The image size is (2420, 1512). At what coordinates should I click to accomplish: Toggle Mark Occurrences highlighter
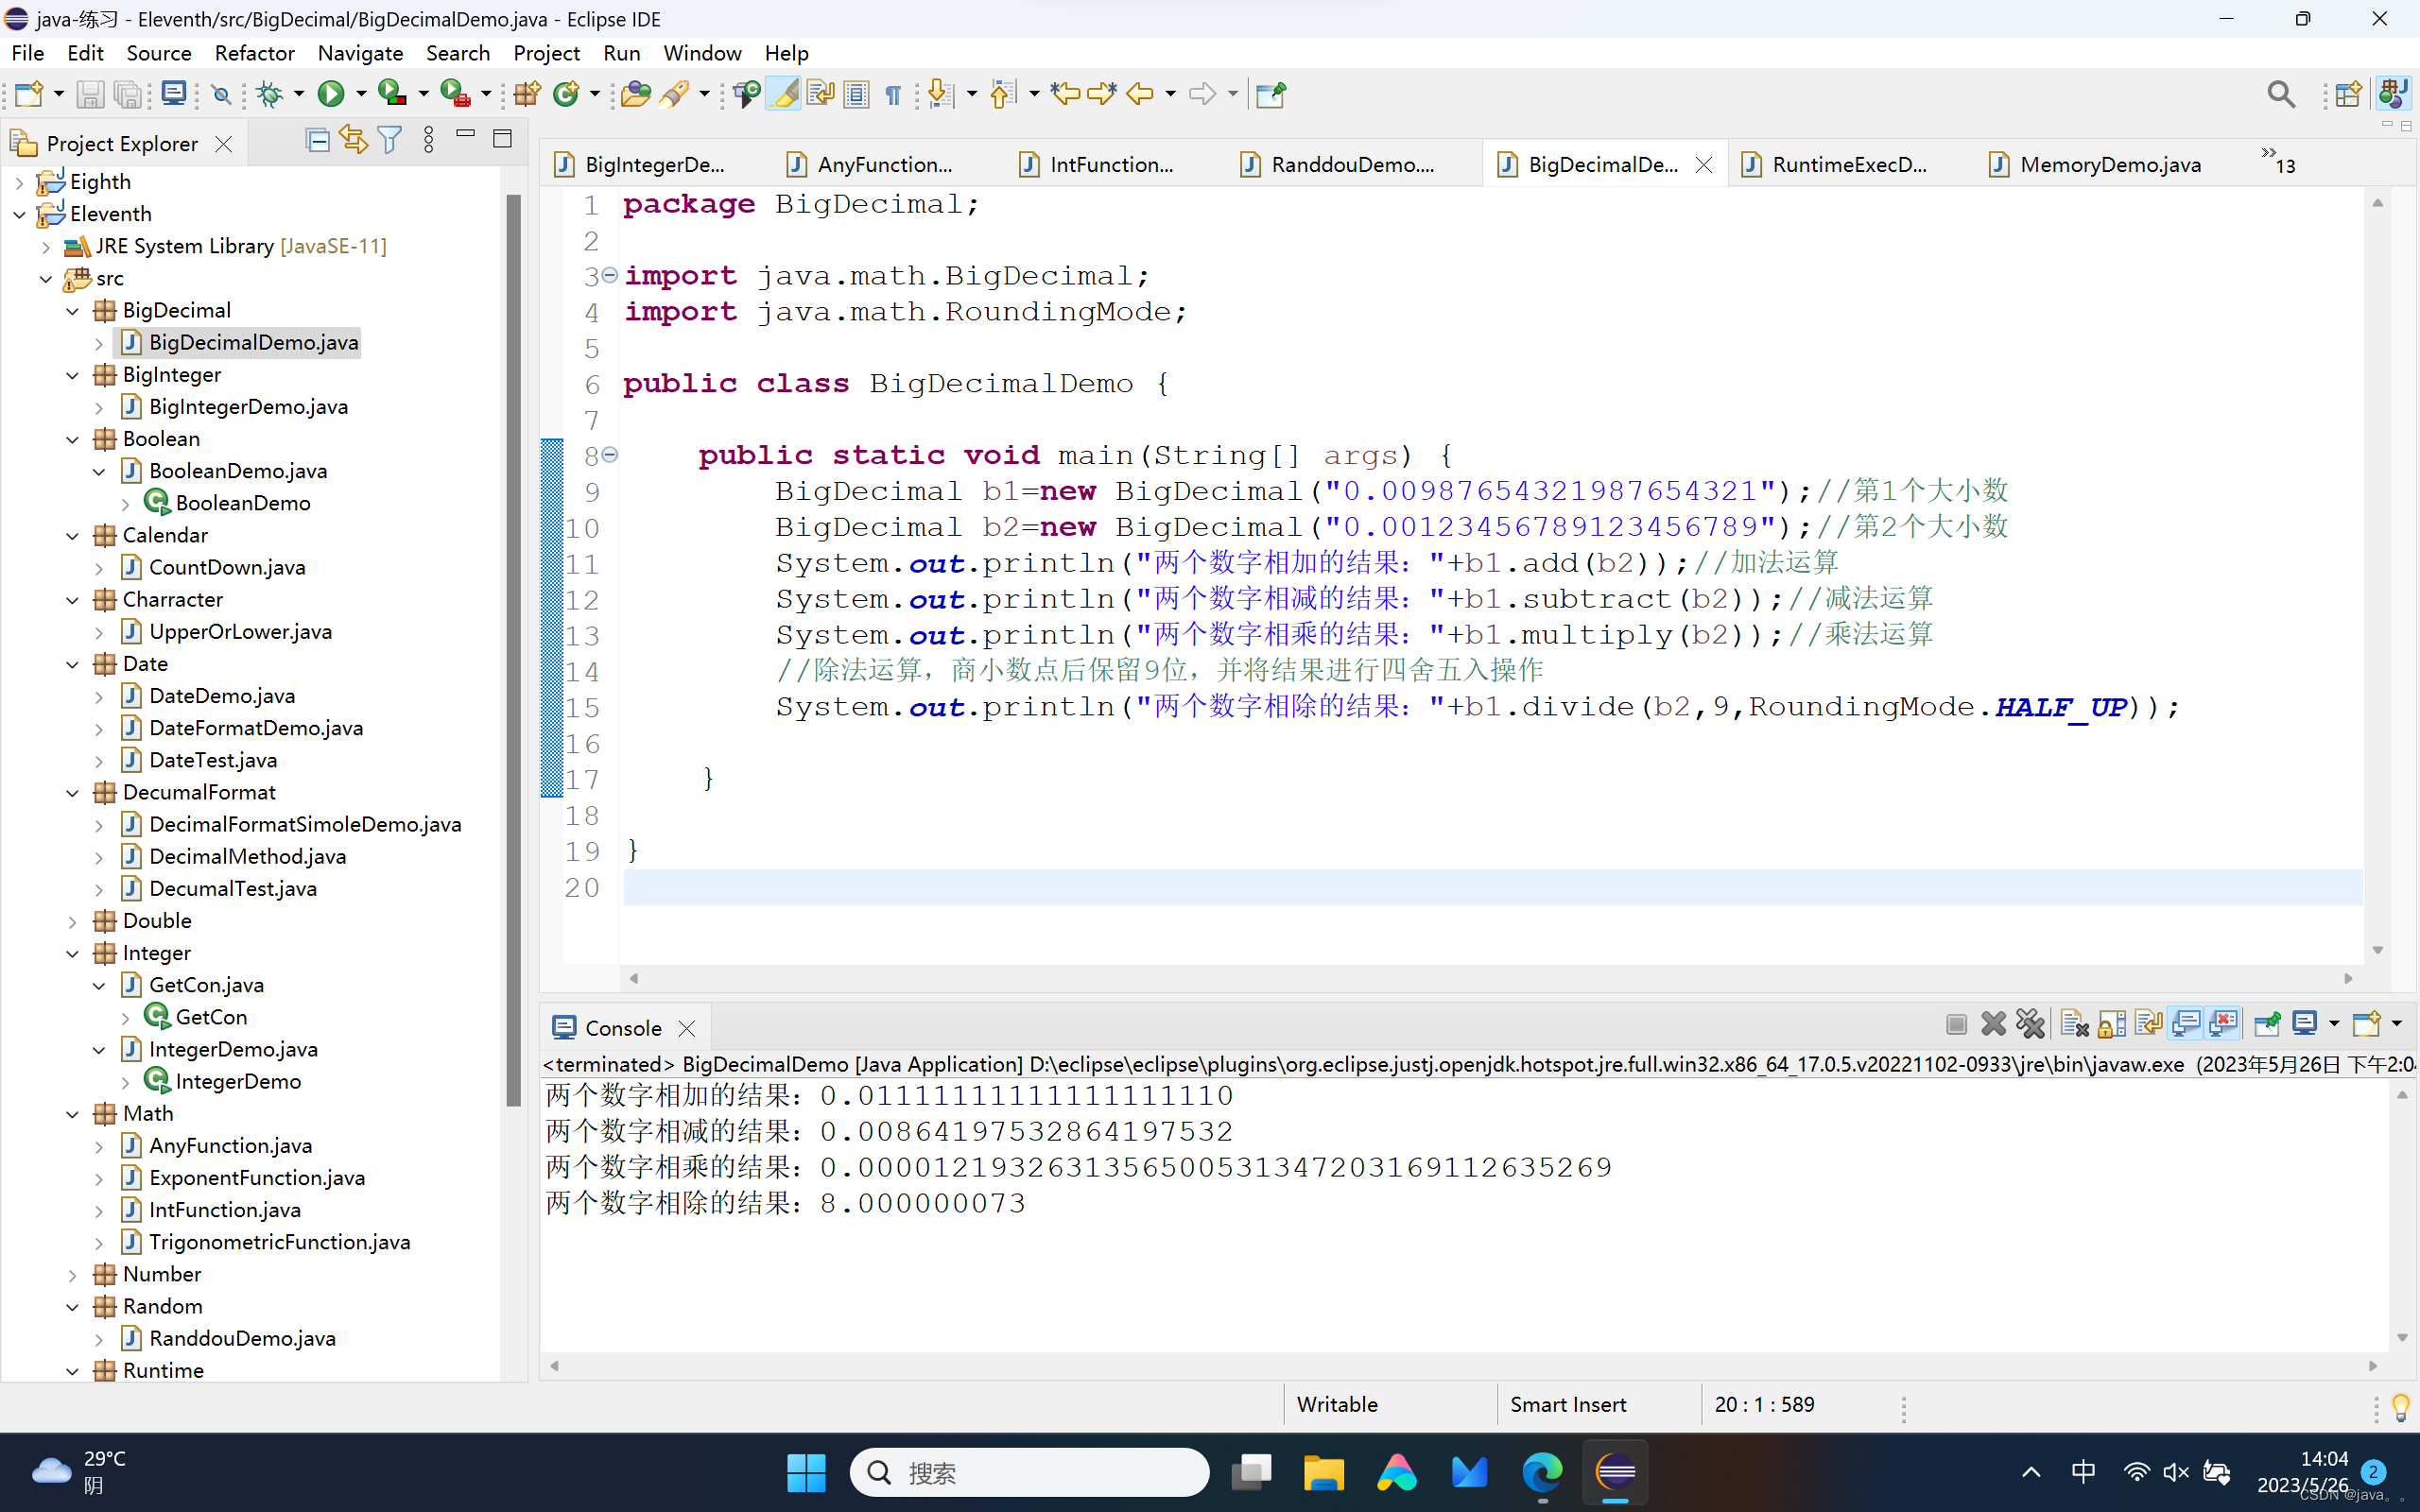[x=784, y=94]
